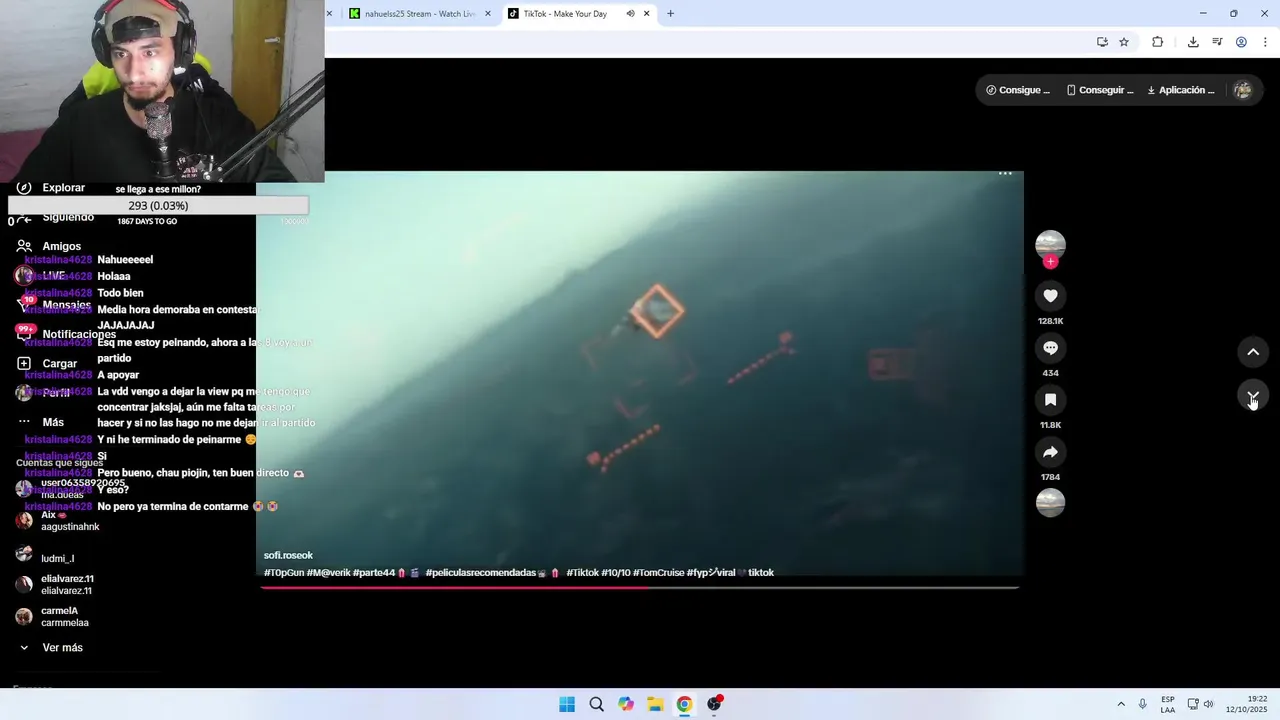The width and height of the screenshot is (1280, 720).
Task: Like the video with the heart icon
Action: pos(1050,296)
